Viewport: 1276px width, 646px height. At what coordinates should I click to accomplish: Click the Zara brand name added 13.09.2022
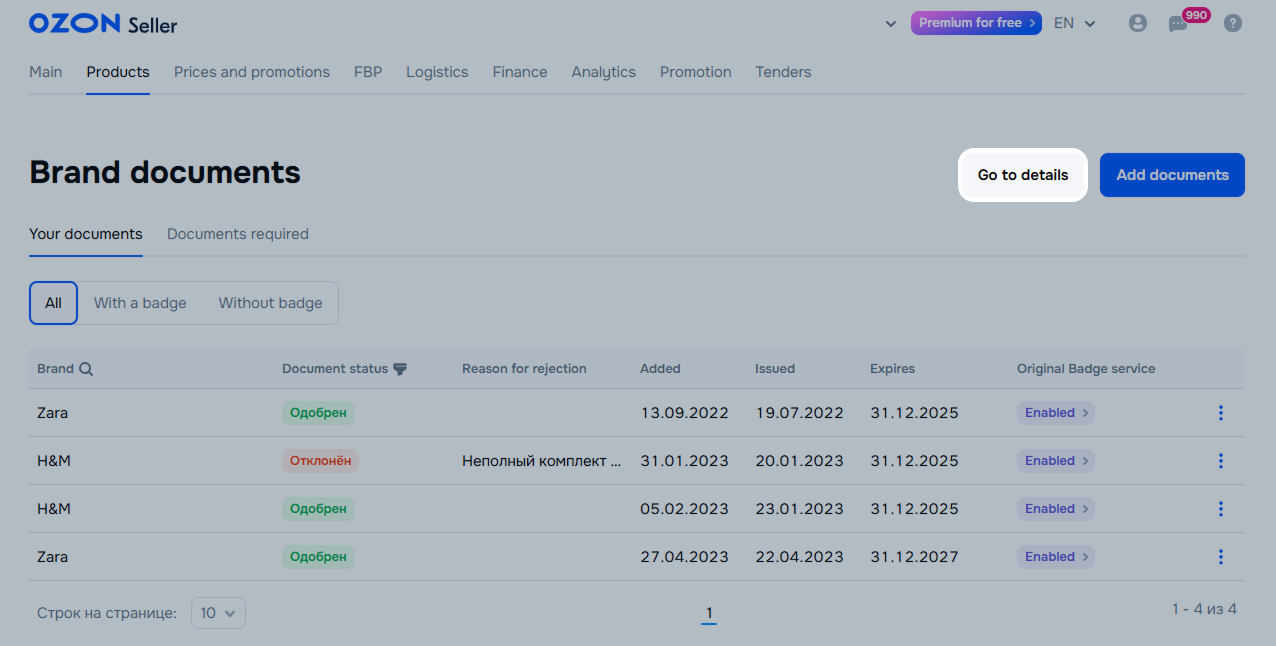[x=53, y=413]
